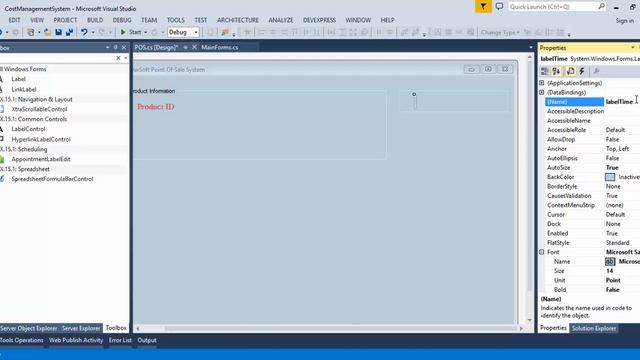Open the DEBUG menu
Screen dimensions: 640x360
[122, 20]
